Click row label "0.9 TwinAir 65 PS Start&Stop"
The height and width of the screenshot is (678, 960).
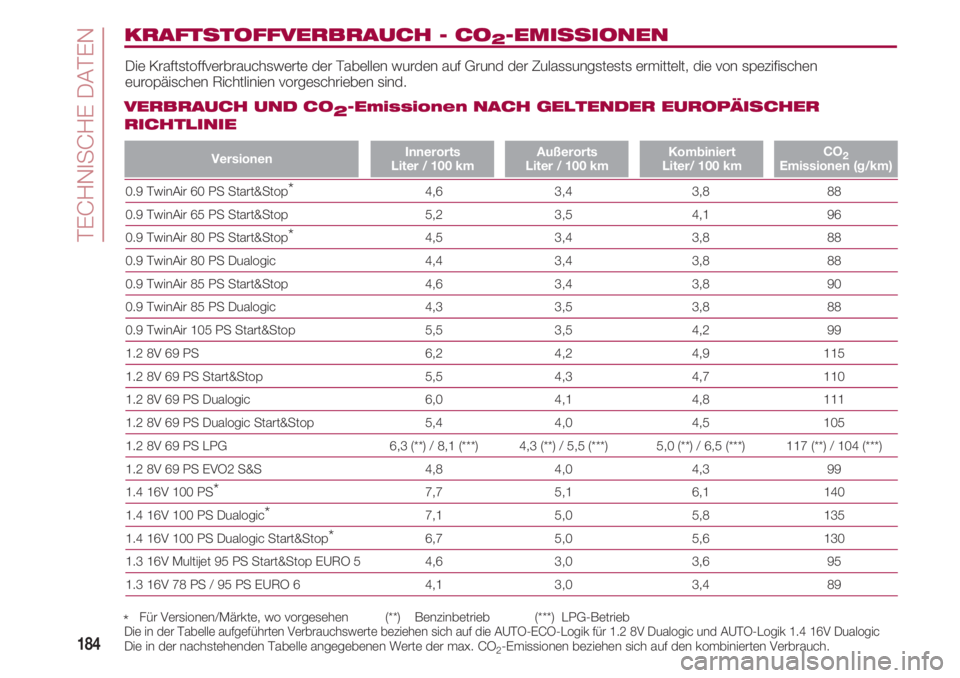click(x=206, y=214)
